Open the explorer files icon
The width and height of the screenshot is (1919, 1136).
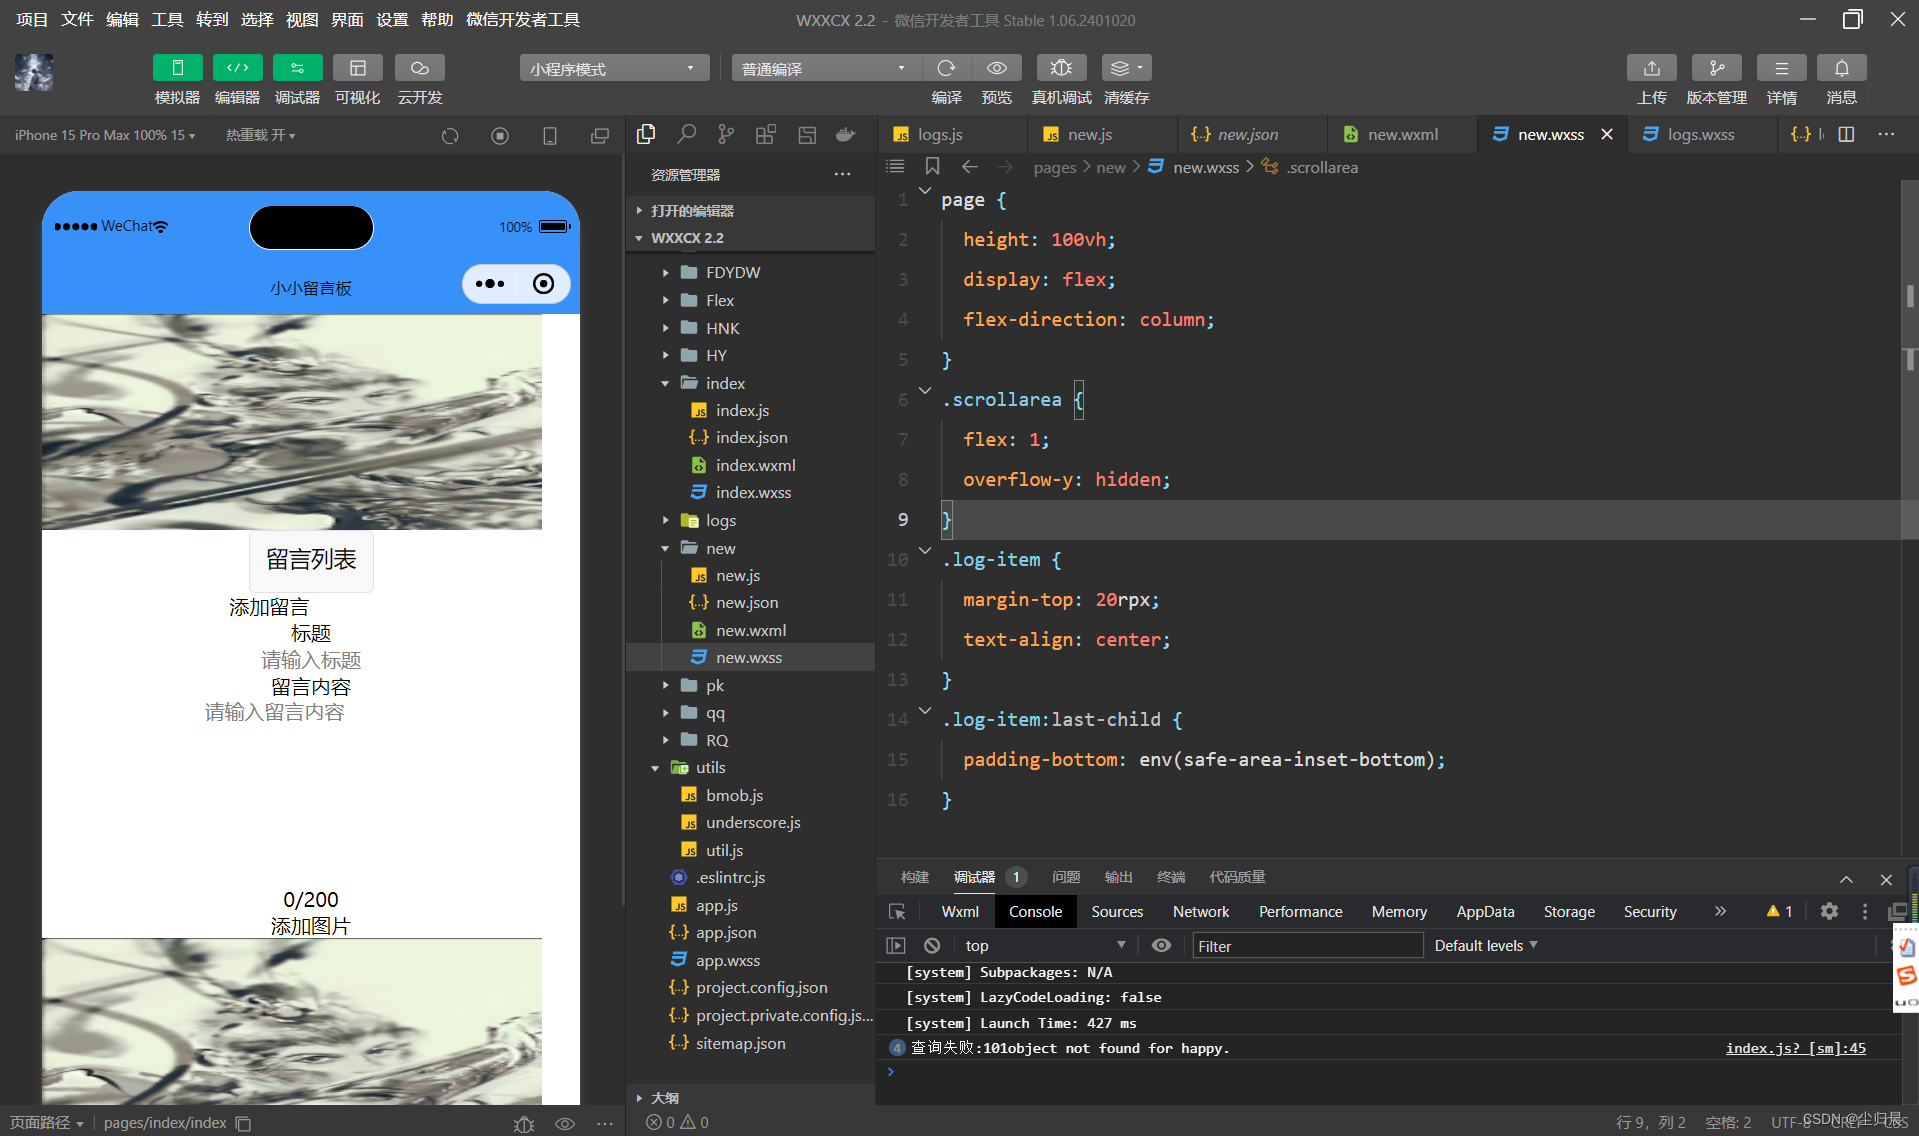(646, 134)
